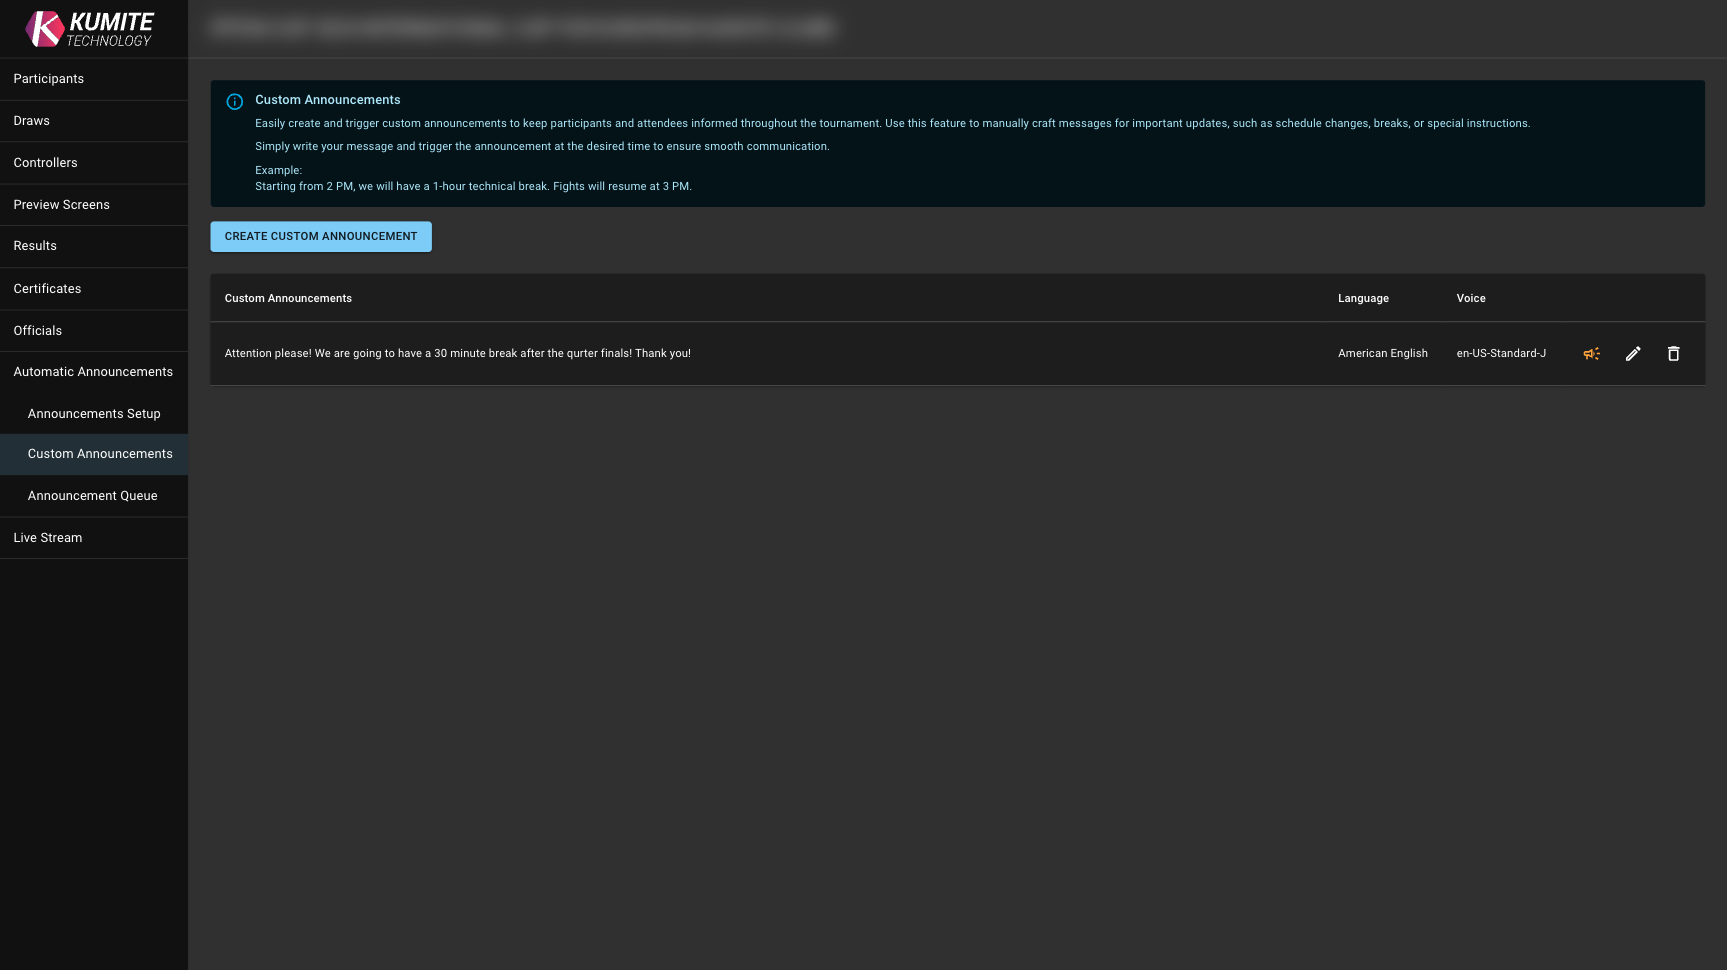This screenshot has height=970, width=1727.
Task: Navigate to the Results page
Action: (35, 246)
